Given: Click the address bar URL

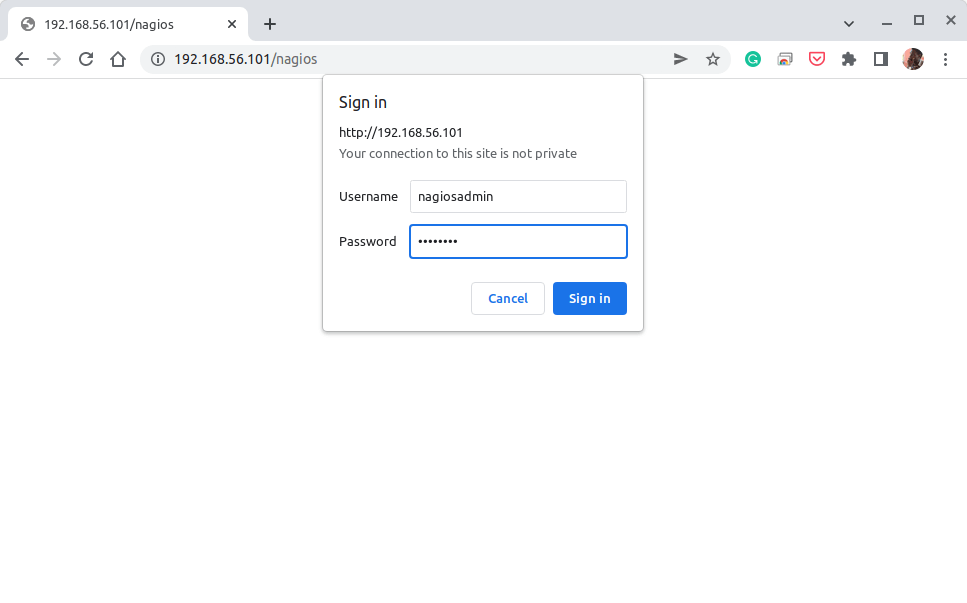Looking at the screenshot, I should [245, 59].
